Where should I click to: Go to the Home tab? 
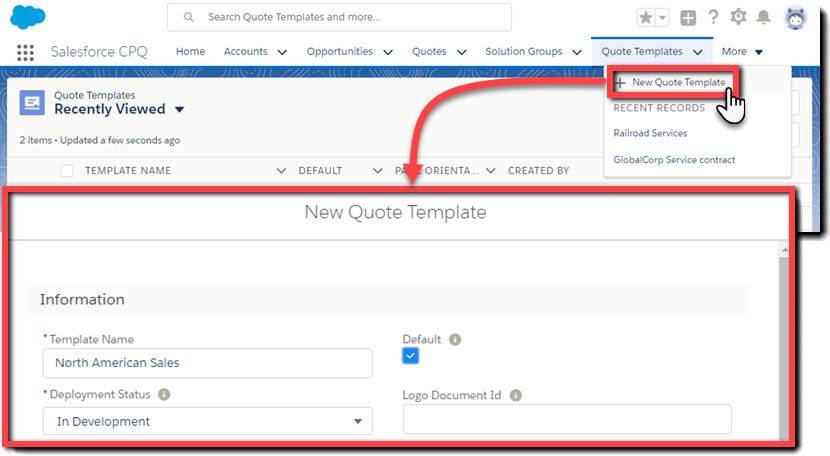point(191,51)
